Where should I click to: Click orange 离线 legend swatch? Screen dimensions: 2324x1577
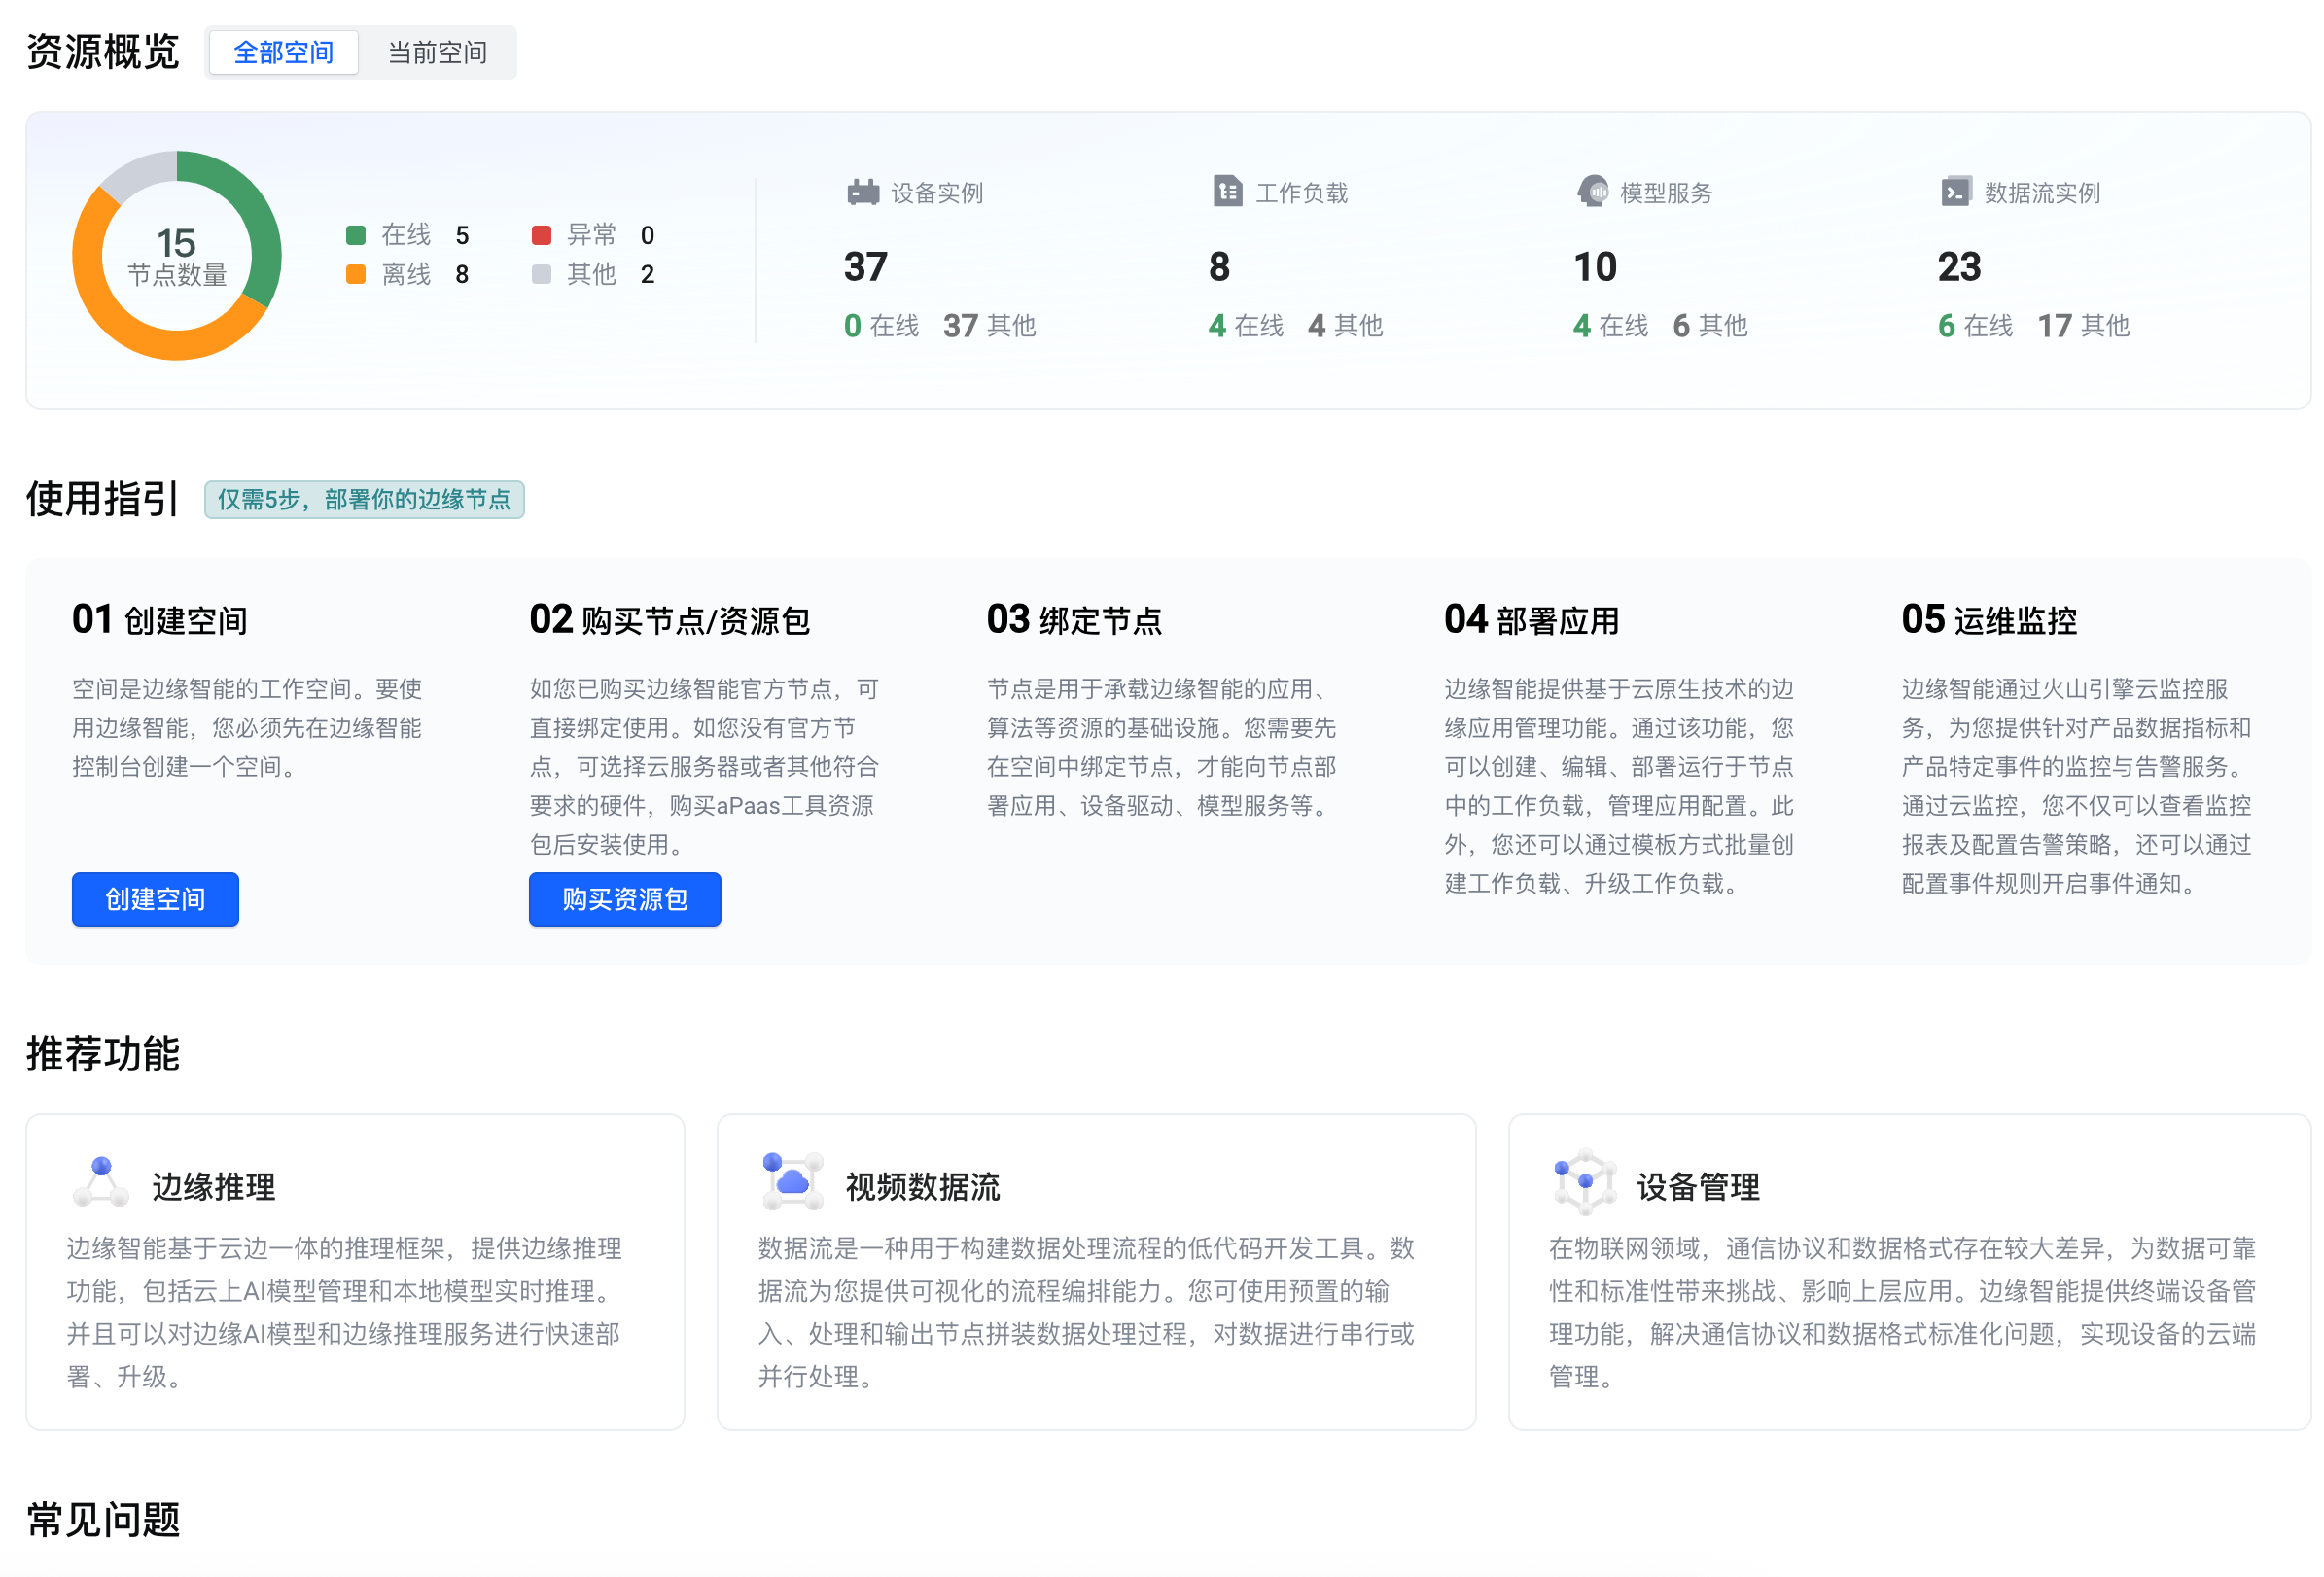pos(355,274)
